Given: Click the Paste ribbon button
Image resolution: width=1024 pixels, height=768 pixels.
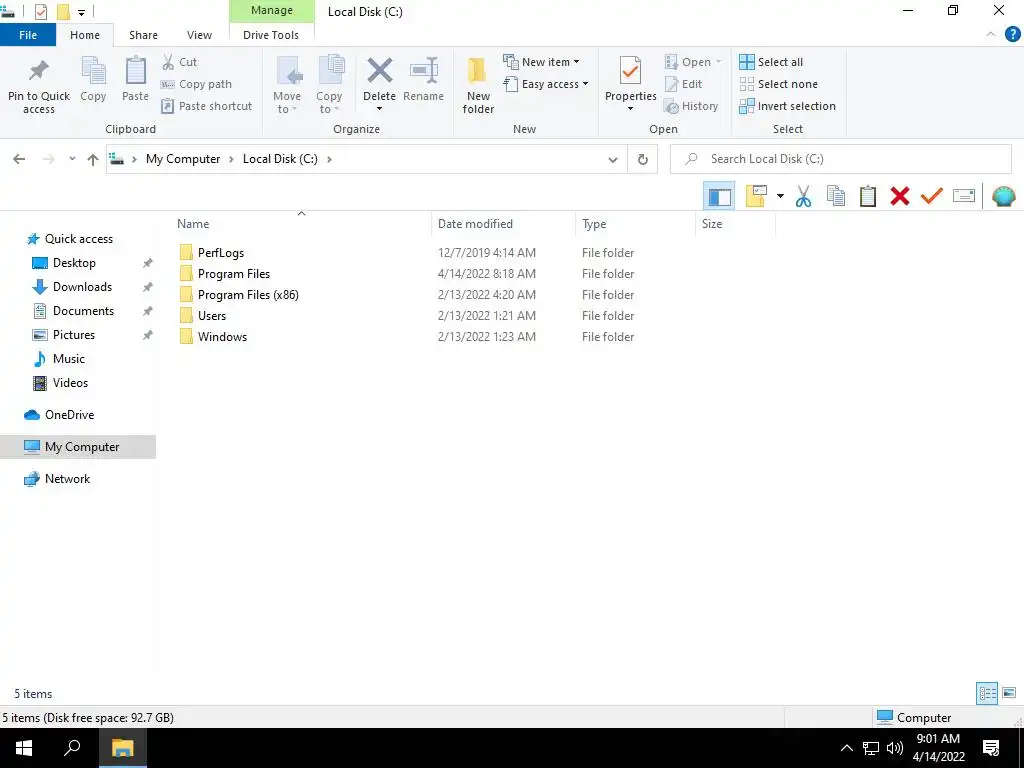Looking at the screenshot, I should click(x=135, y=79).
